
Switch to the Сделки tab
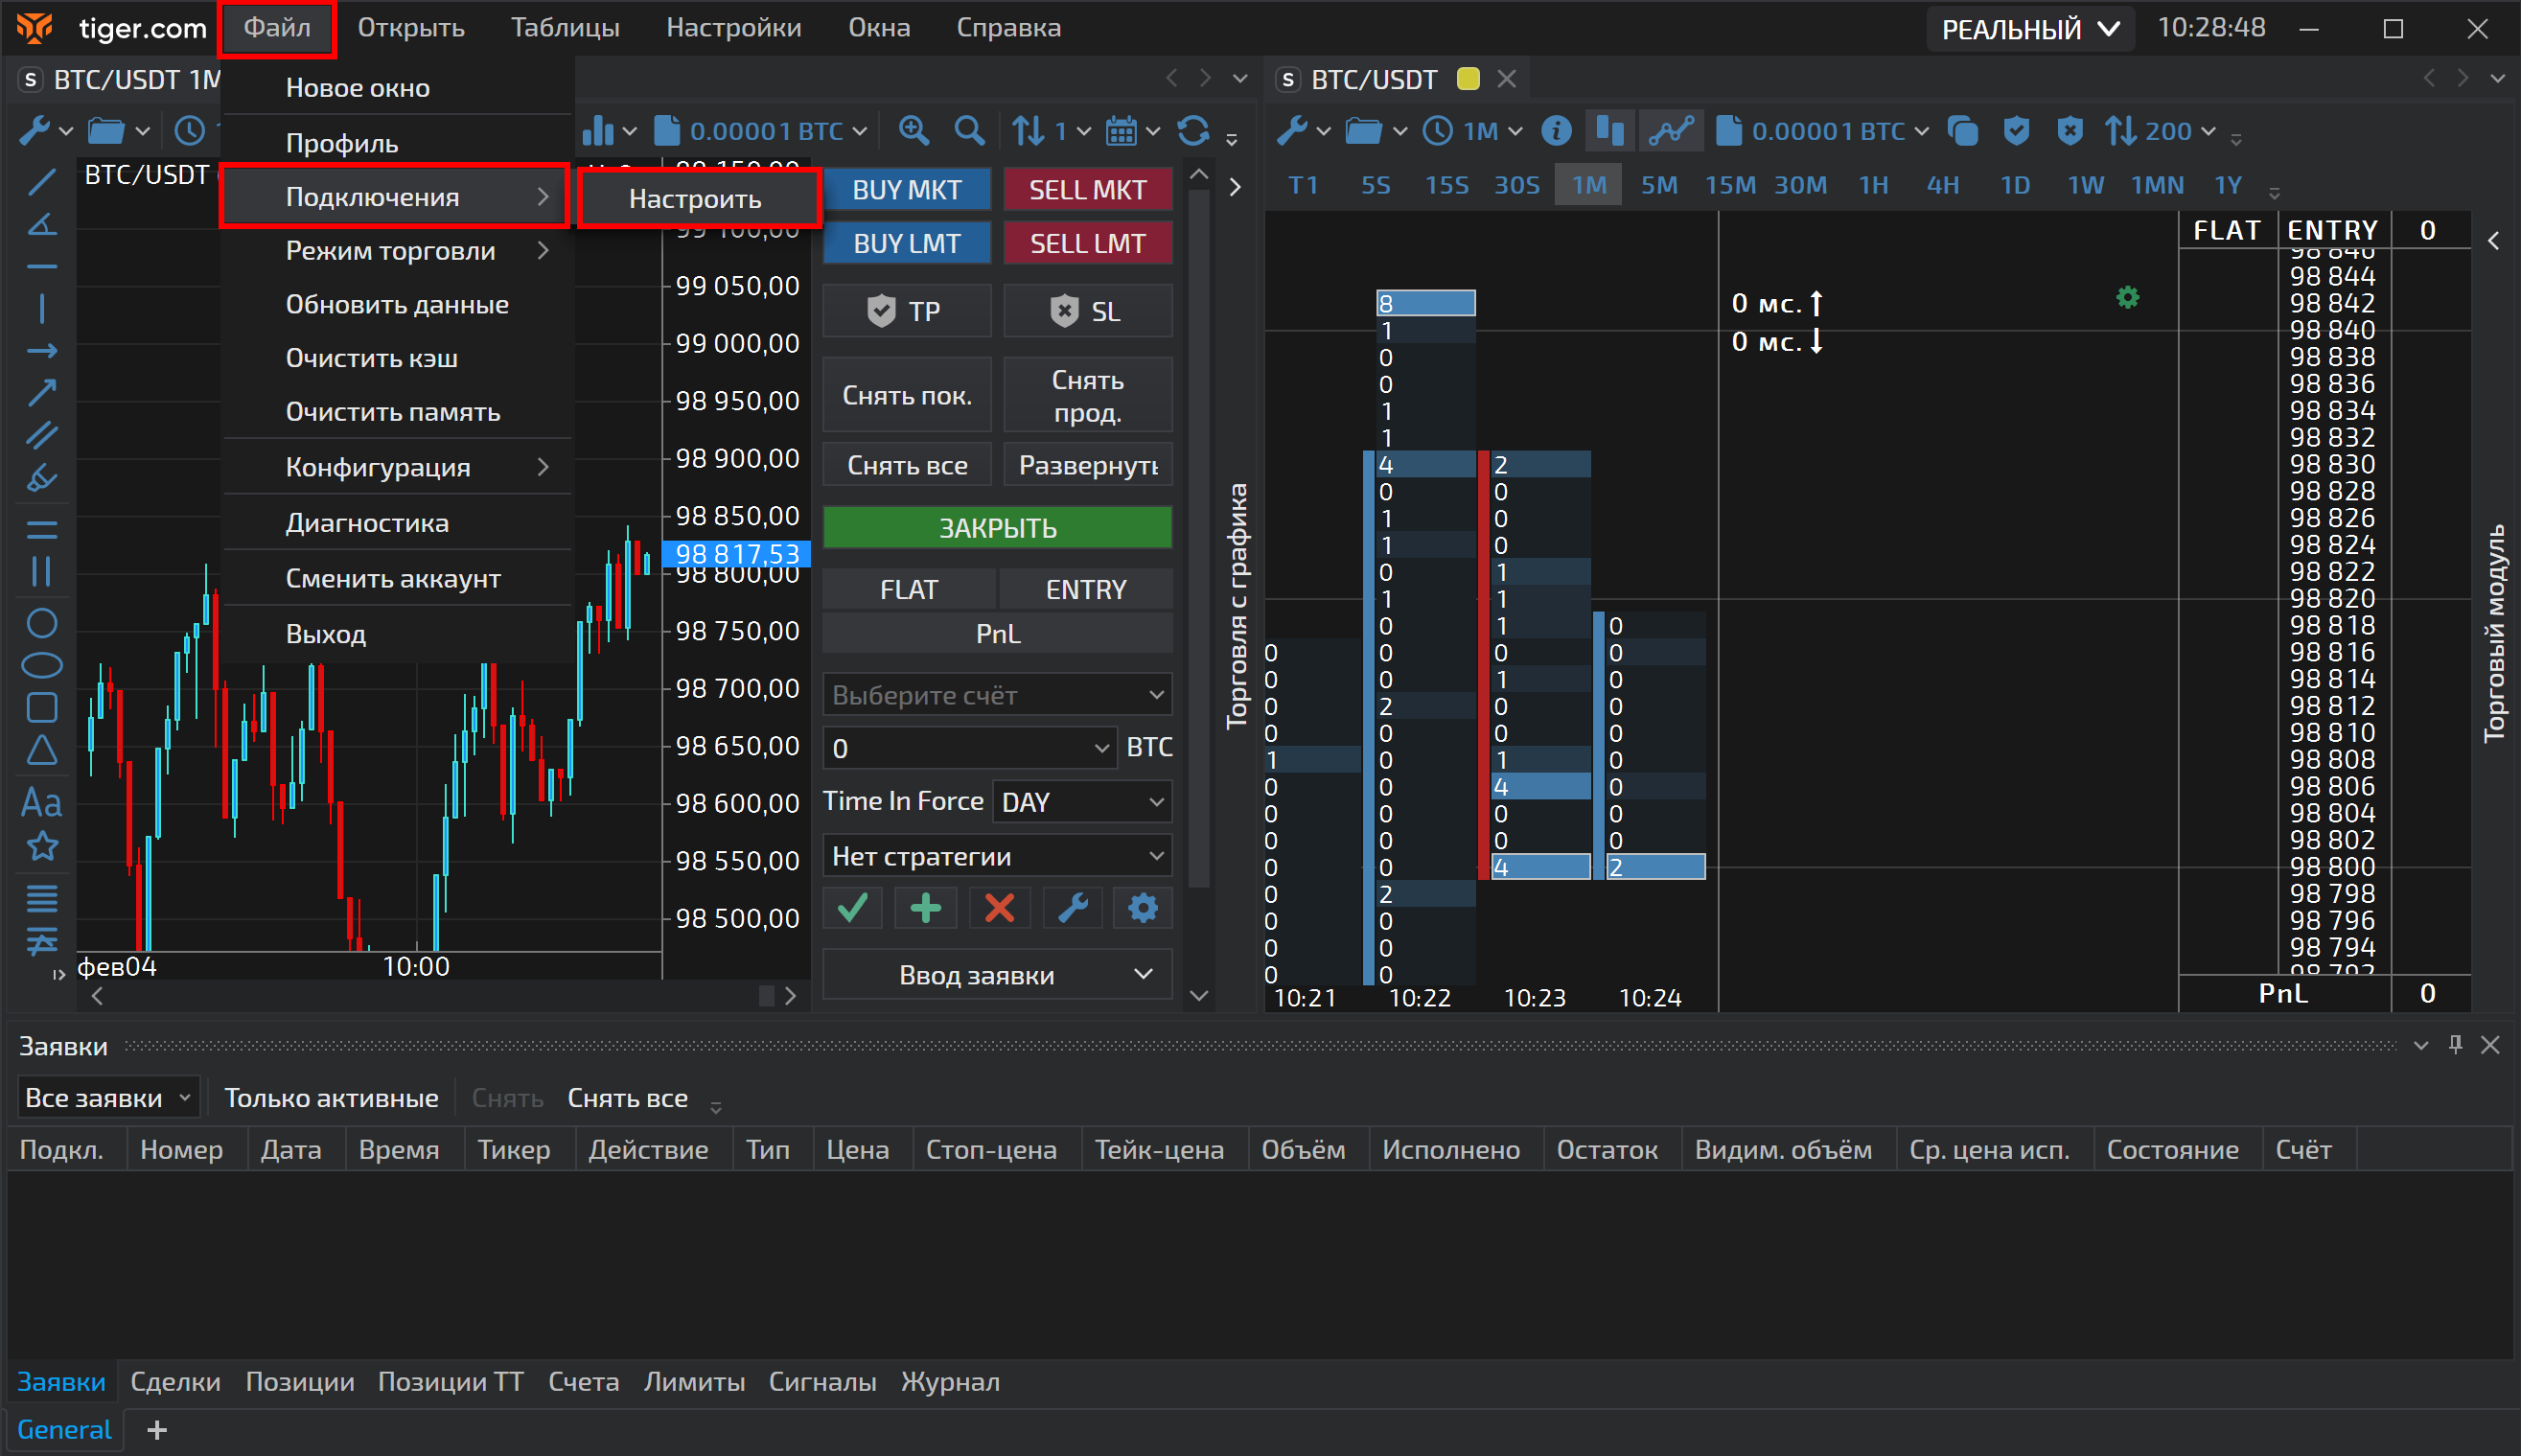(175, 1382)
